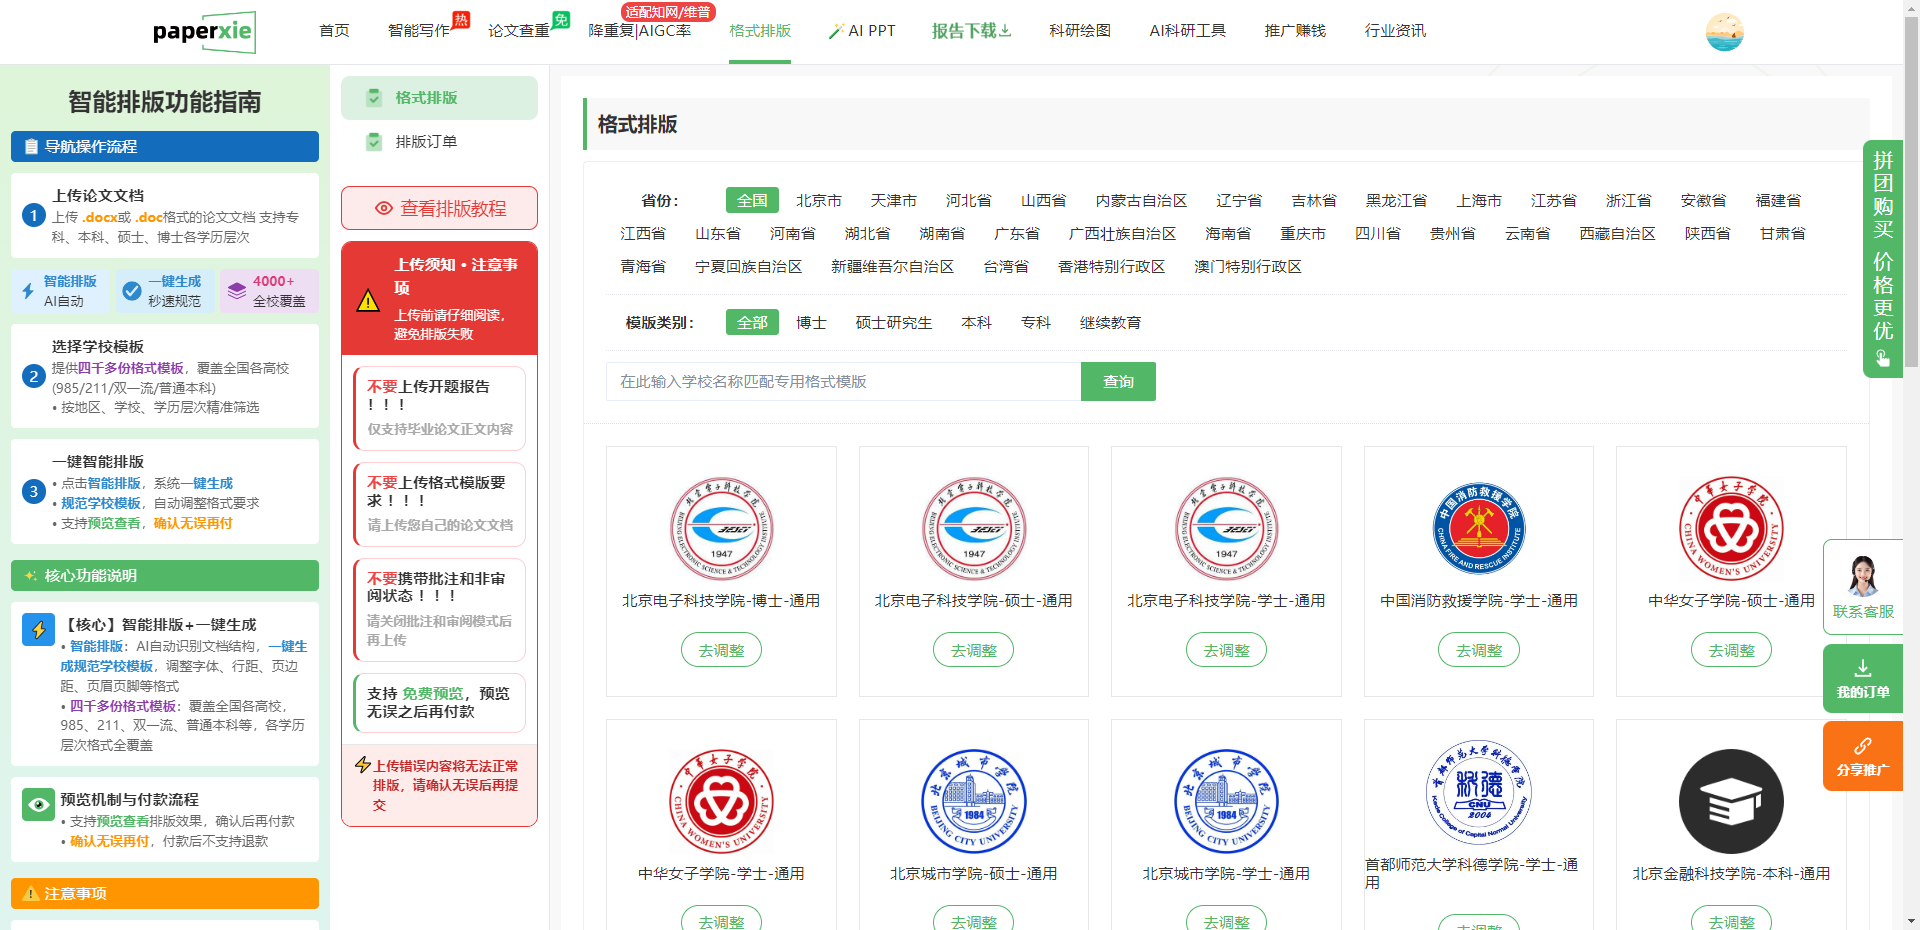Click the 我的订单 download icon
The height and width of the screenshot is (930, 1920).
click(x=1863, y=668)
